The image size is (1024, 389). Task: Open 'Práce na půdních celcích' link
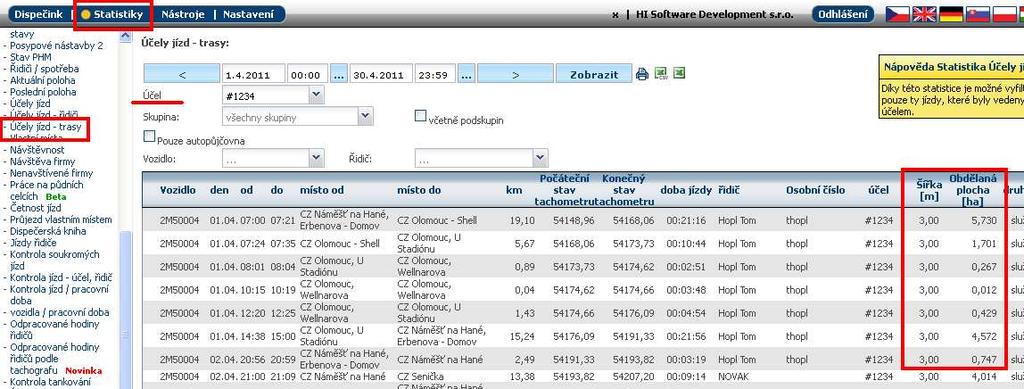pyautogui.click(x=46, y=190)
